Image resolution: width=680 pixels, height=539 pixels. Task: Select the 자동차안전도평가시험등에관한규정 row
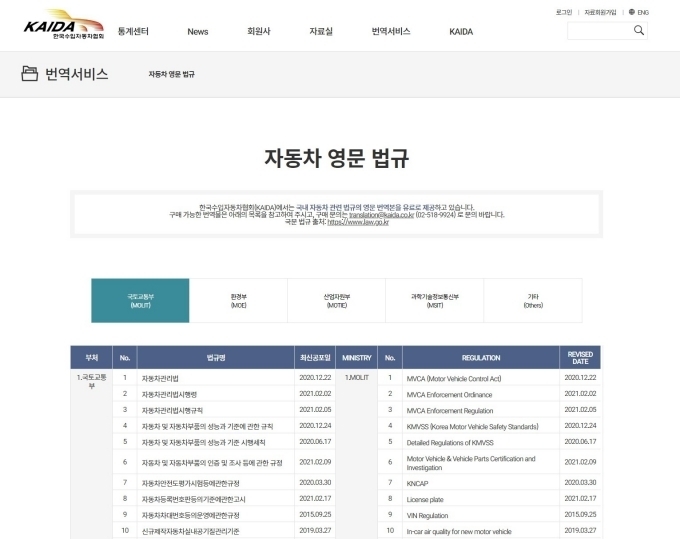click(190, 483)
